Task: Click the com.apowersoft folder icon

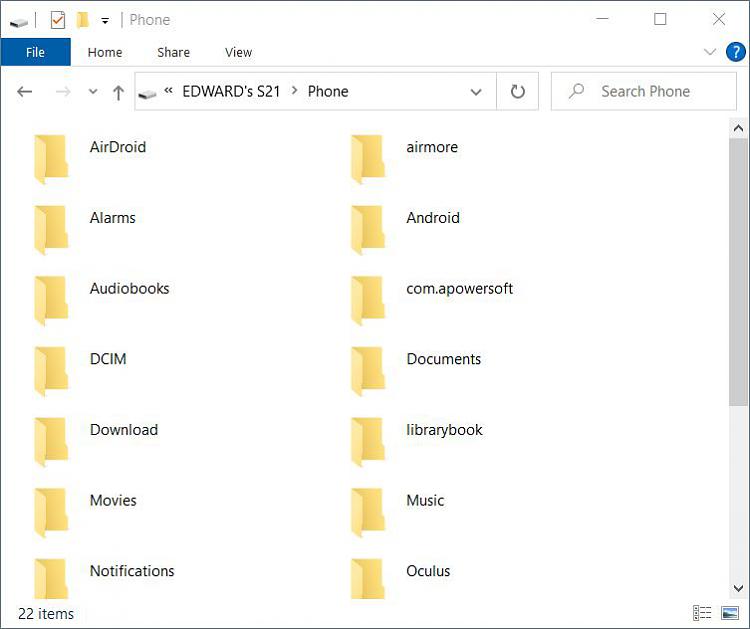Action: pos(368,300)
